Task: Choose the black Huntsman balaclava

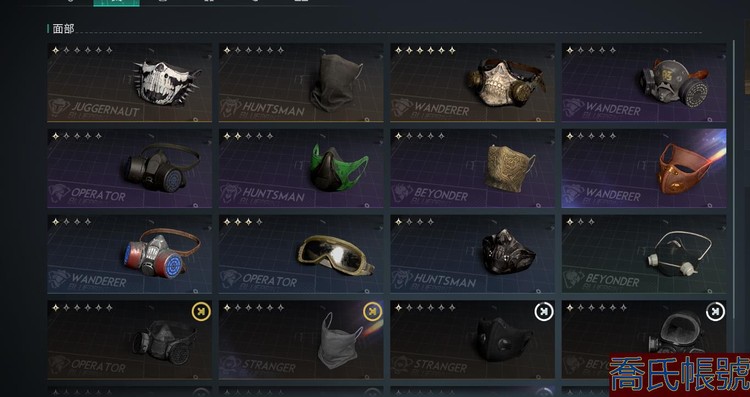Action: [x=301, y=83]
